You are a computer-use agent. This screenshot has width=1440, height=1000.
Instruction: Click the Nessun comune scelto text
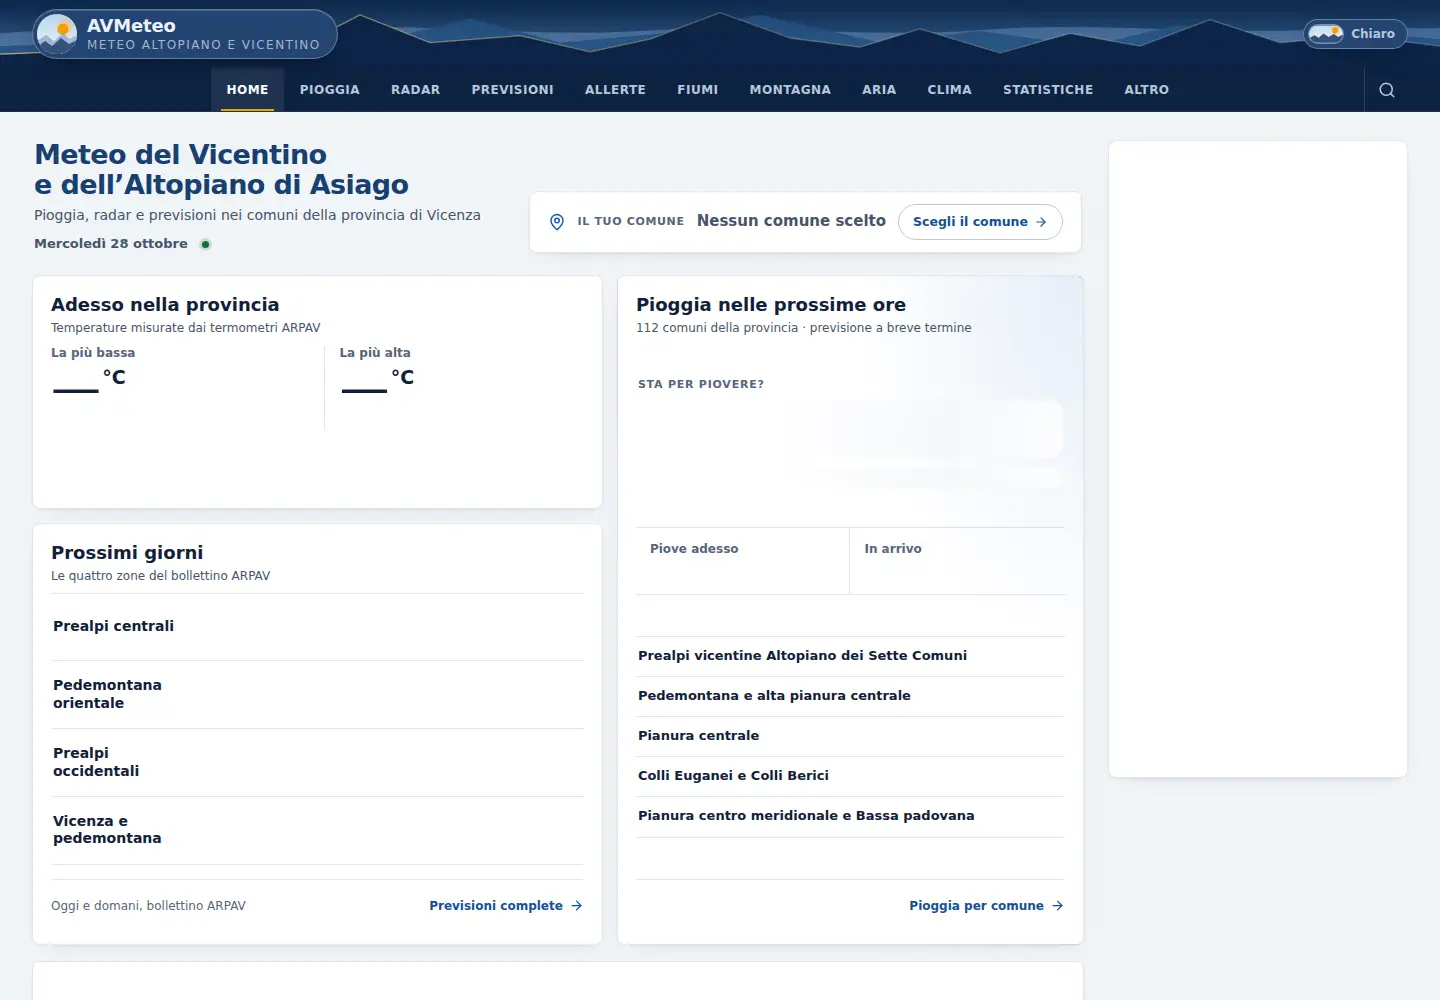pos(791,221)
